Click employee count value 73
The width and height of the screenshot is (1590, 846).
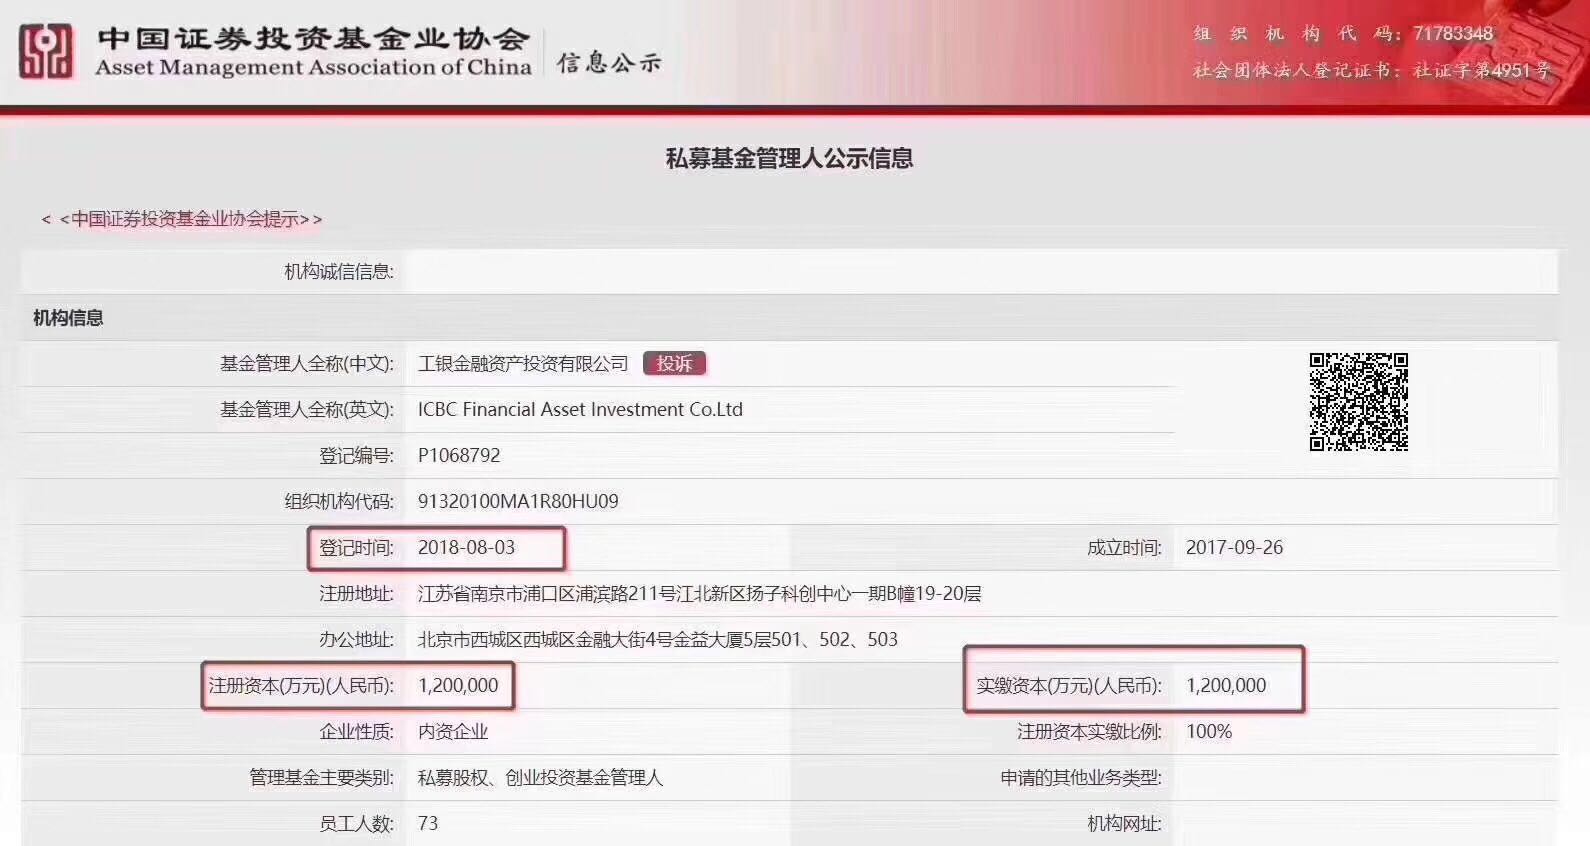[x=428, y=823]
